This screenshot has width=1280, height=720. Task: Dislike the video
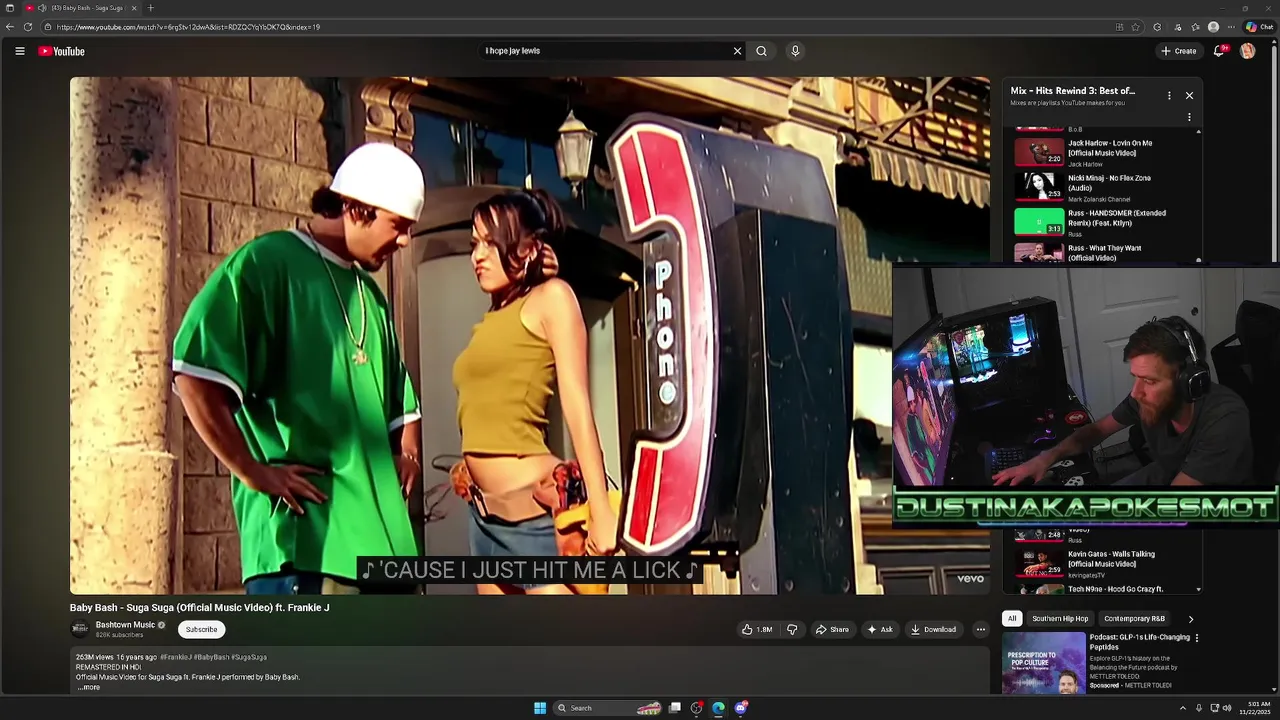(792, 629)
